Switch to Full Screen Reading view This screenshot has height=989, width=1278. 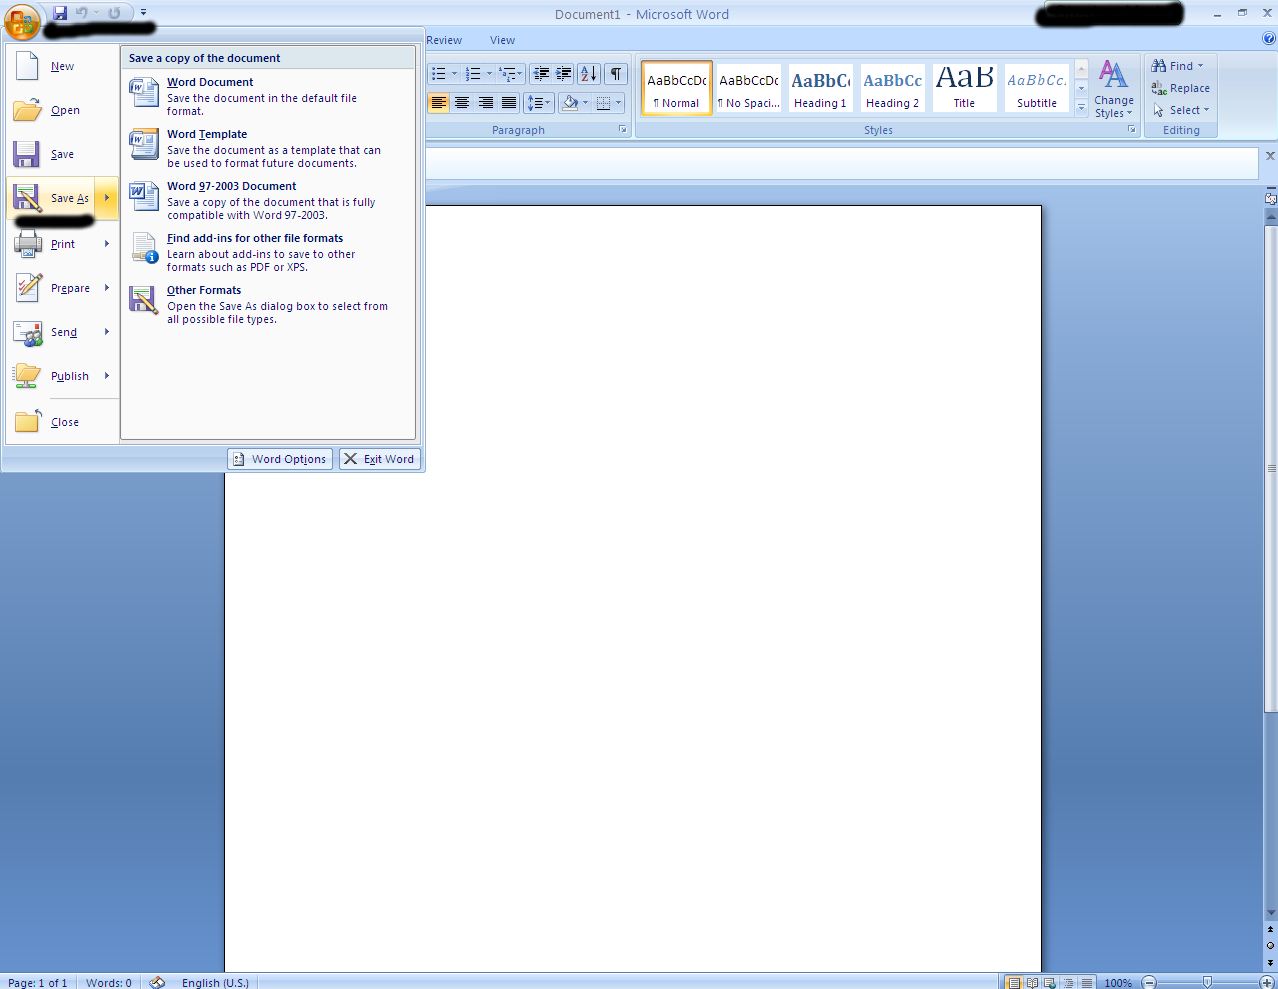point(1032,982)
